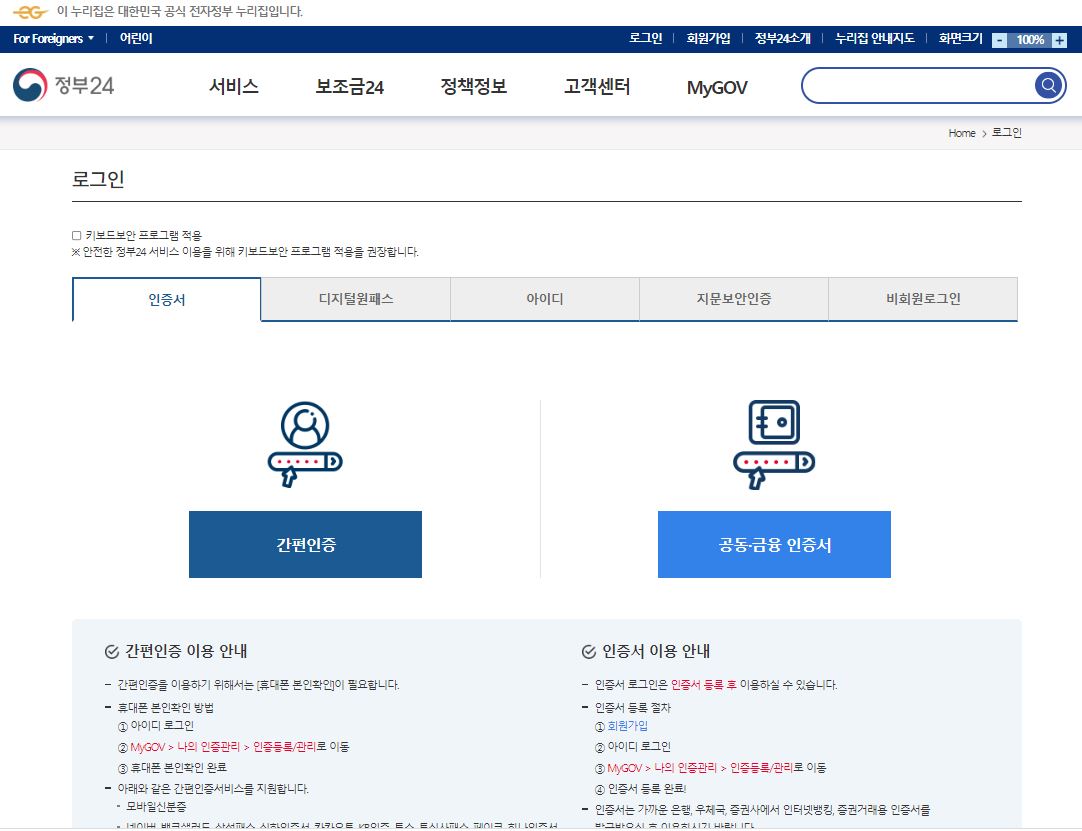This screenshot has width=1082, height=831.
Task: Select the 비회원로그인 tab
Action: click(922, 299)
